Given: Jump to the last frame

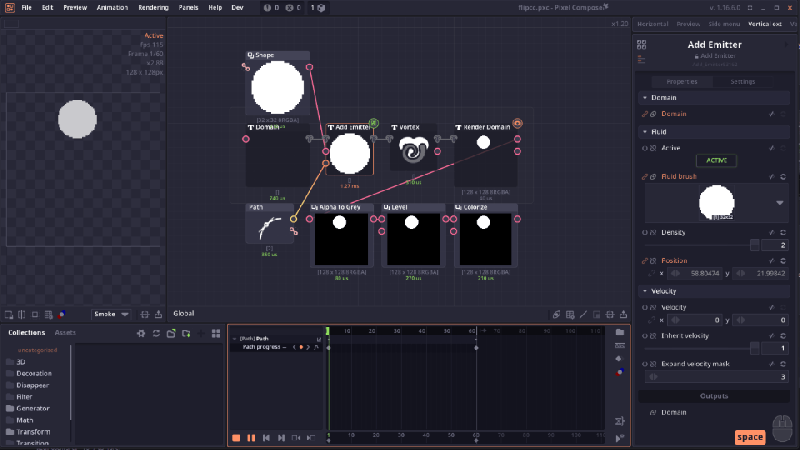Looking at the screenshot, I should point(281,438).
